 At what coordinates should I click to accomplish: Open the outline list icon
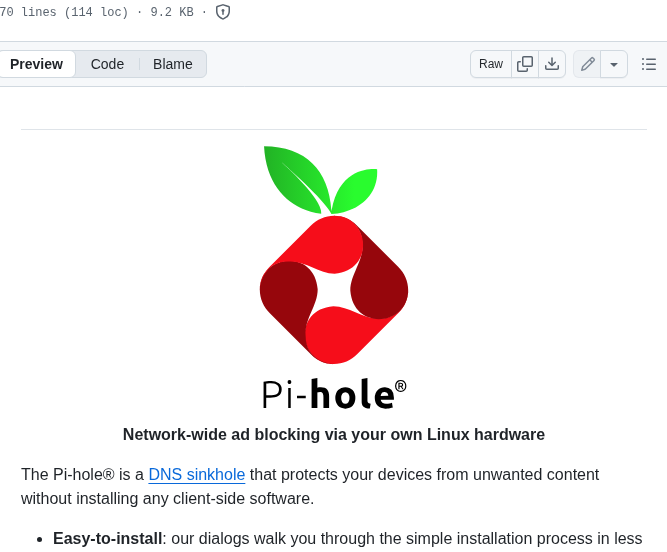(649, 64)
